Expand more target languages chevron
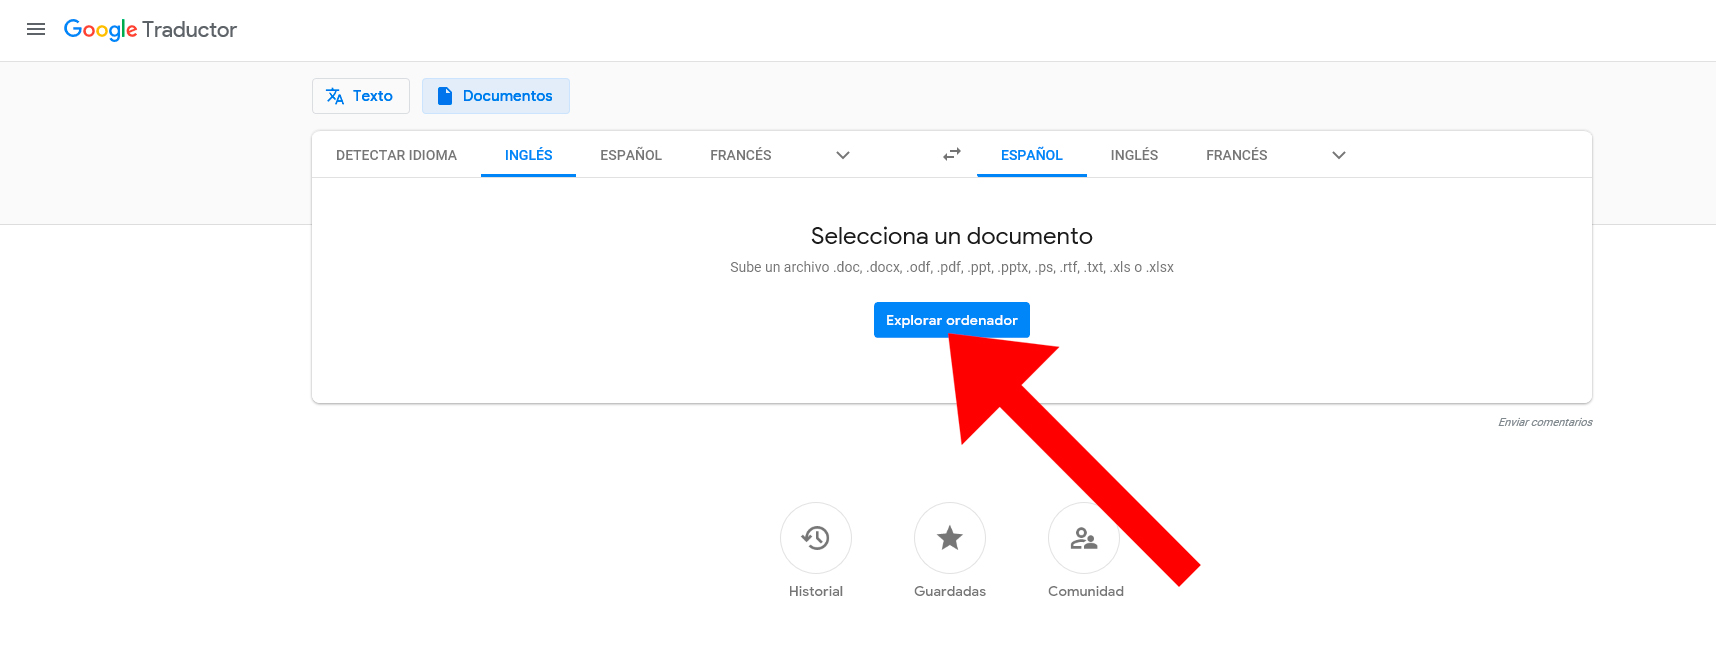The image size is (1716, 657). point(1339,155)
